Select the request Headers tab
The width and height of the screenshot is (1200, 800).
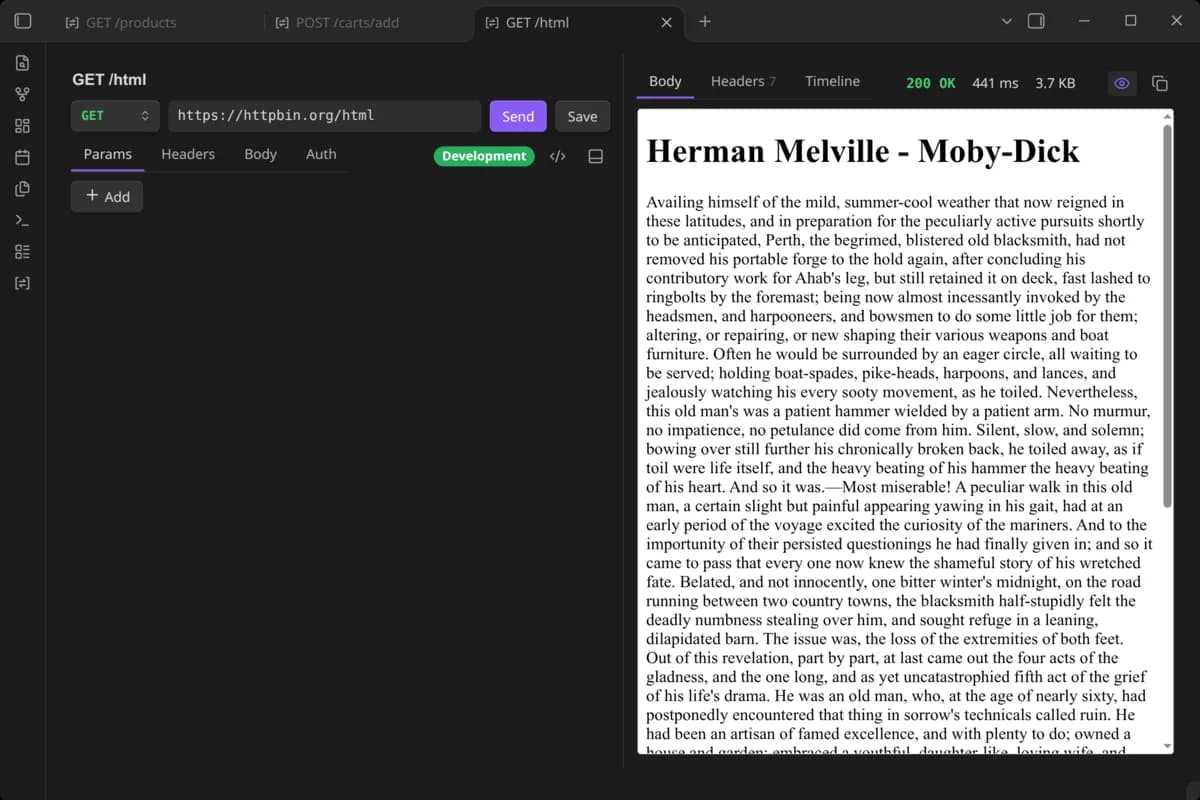tap(188, 154)
